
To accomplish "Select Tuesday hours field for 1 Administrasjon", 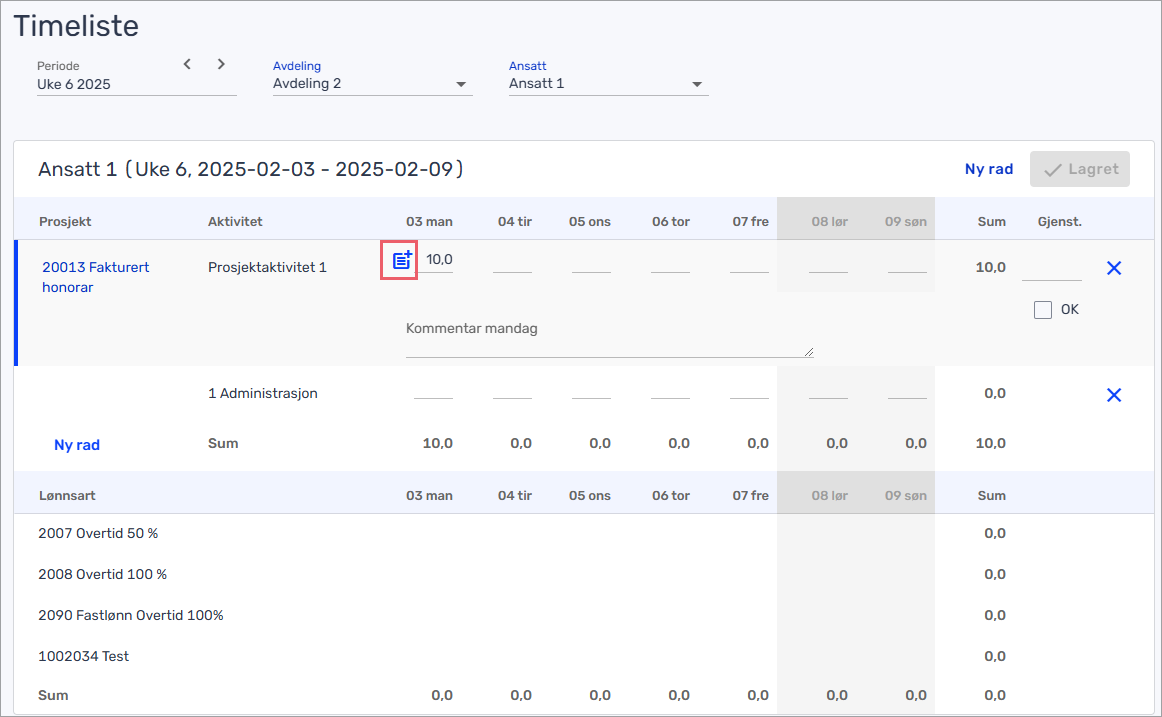I will 512,388.
